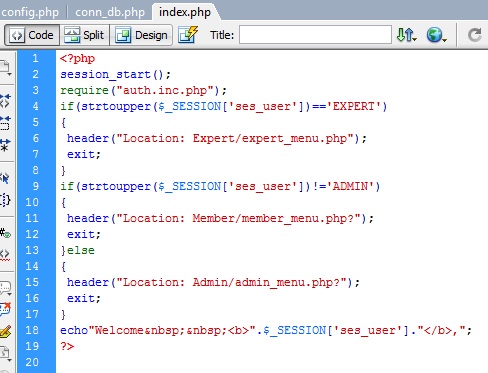Switch to Design view

pyautogui.click(x=141, y=35)
